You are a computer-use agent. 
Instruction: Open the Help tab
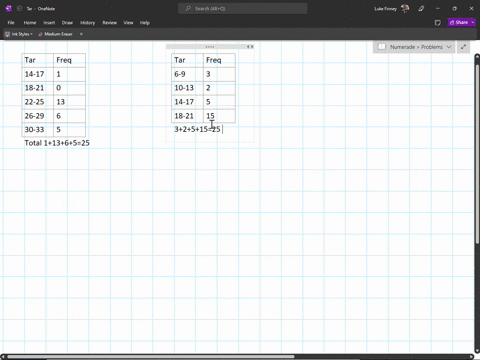point(145,23)
